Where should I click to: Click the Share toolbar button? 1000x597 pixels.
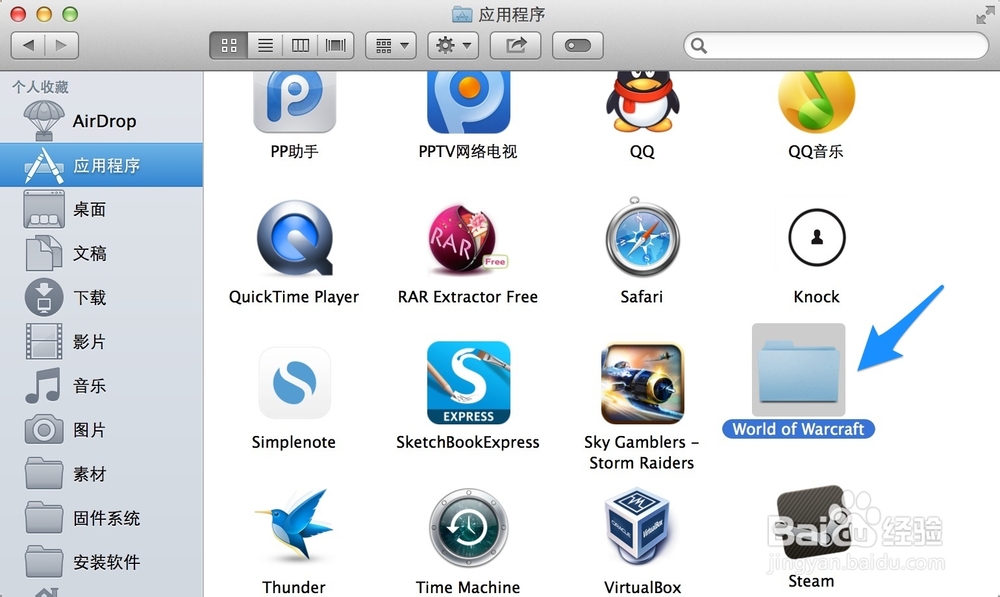(x=515, y=45)
